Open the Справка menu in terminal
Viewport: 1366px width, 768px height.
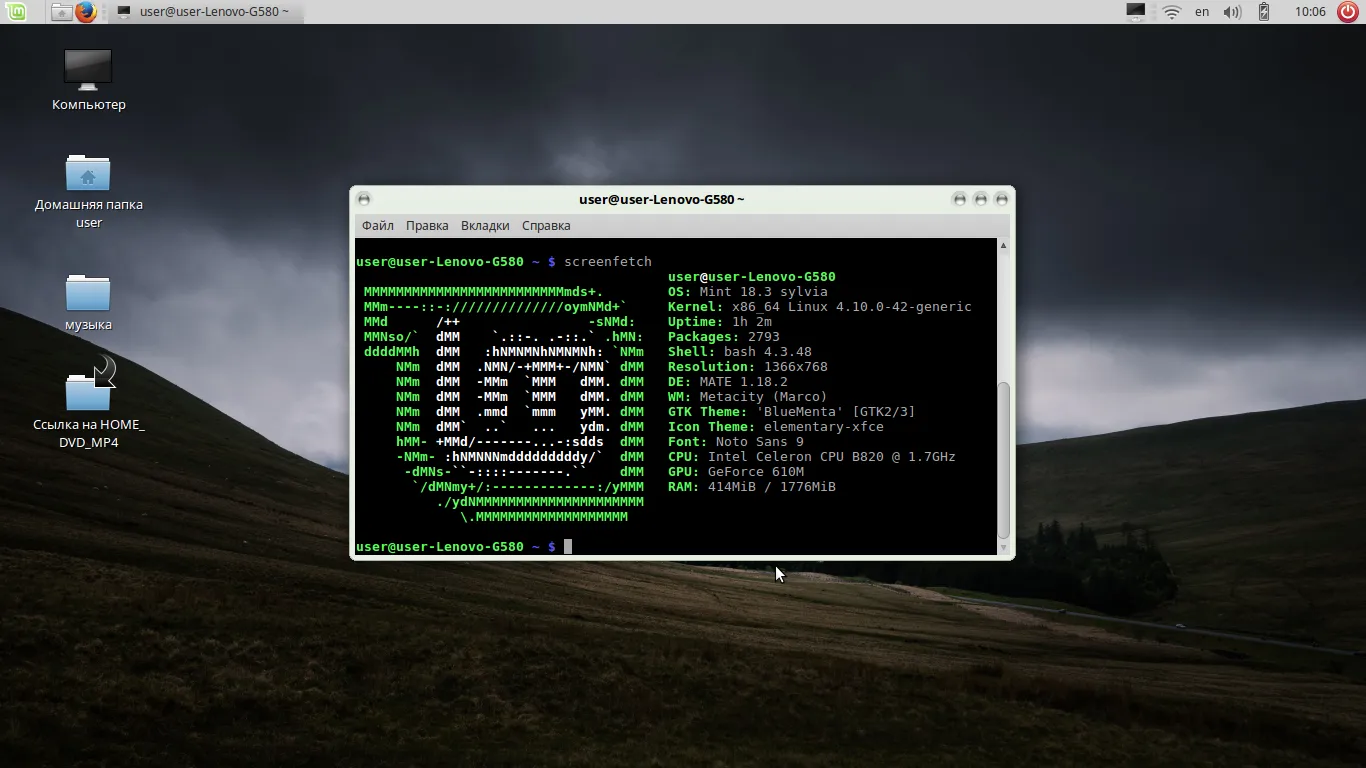tap(546, 226)
